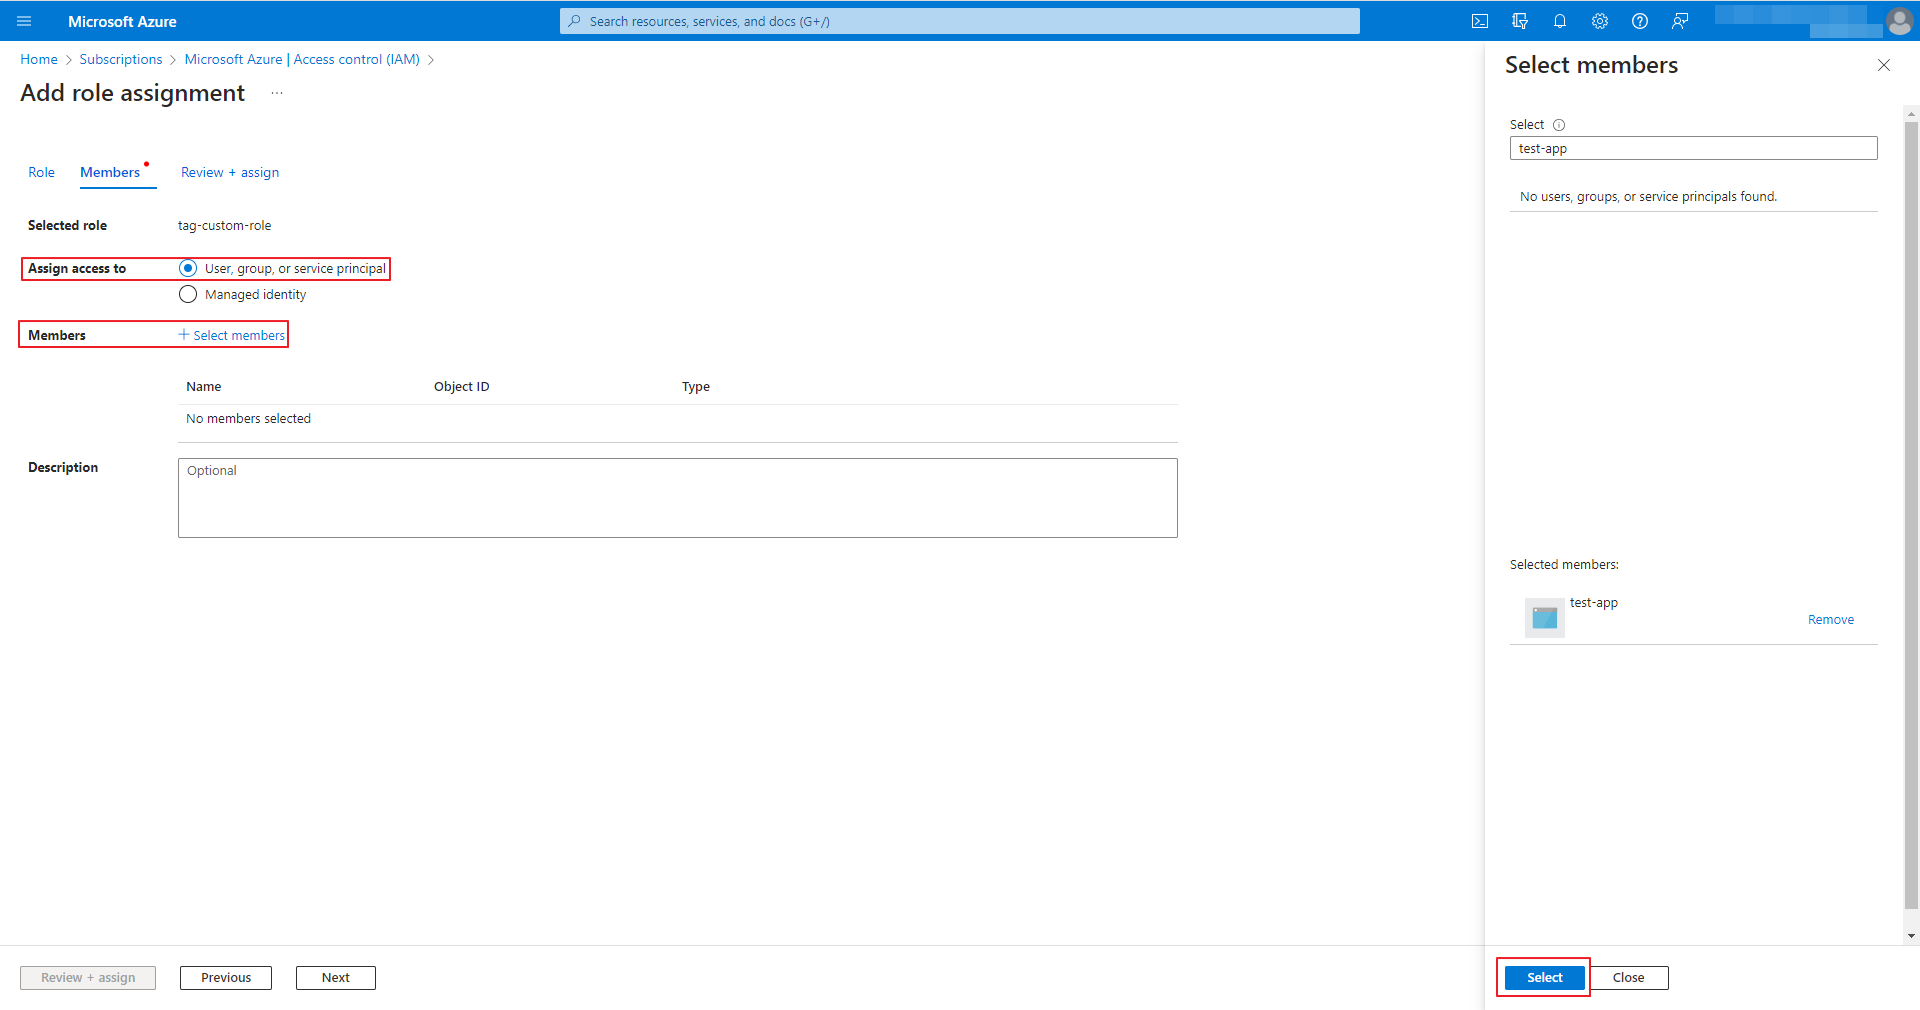Switch to the Review + assign tab
The width and height of the screenshot is (1920, 1010).
(230, 172)
